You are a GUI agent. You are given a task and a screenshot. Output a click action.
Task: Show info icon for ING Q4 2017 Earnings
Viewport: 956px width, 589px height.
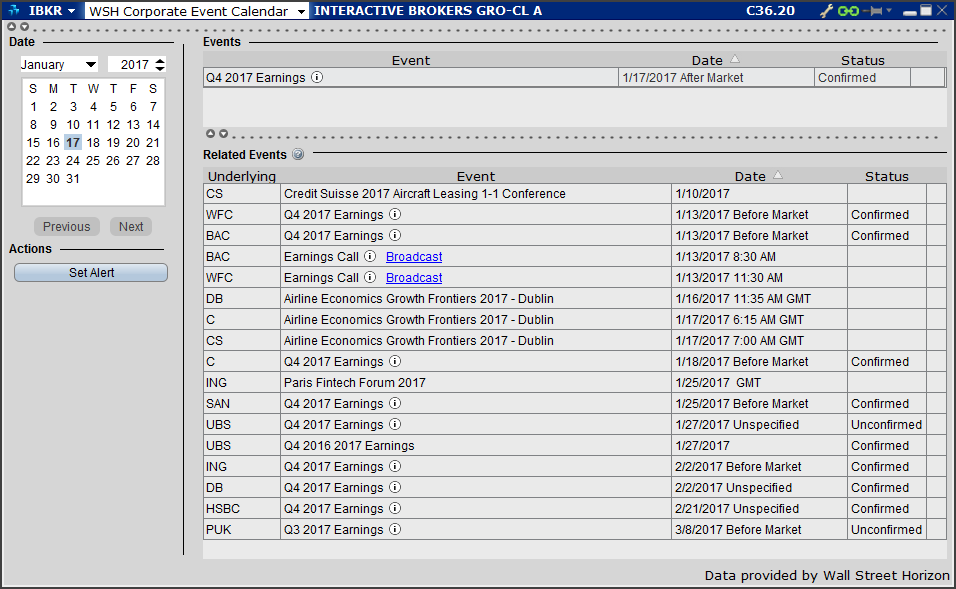(395, 466)
